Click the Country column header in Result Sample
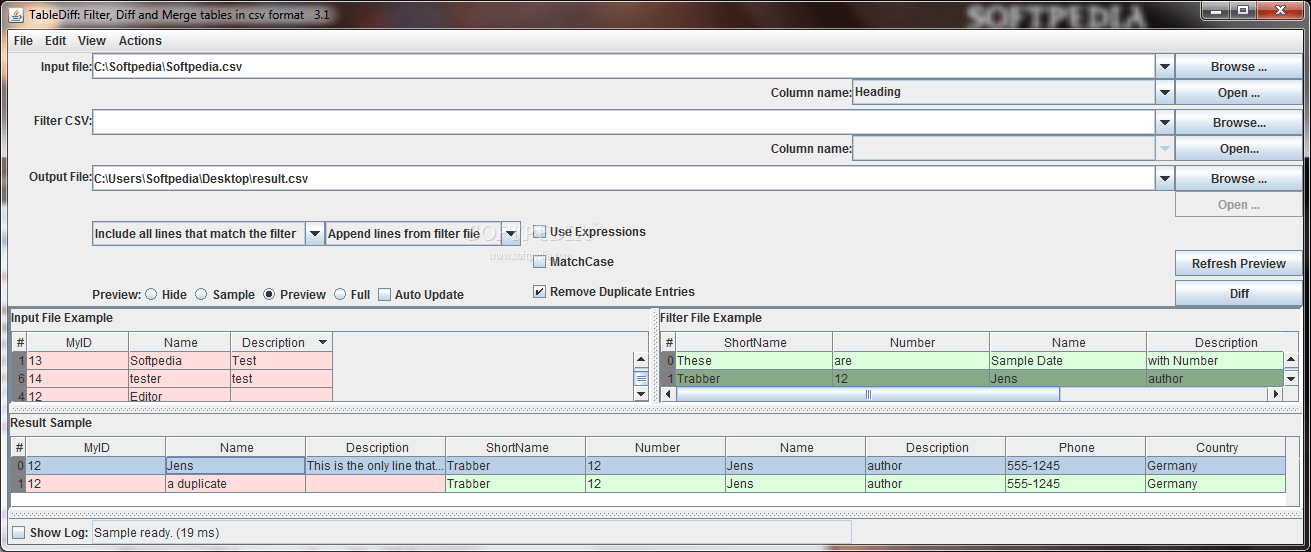Viewport: 1311px width, 552px height. 1216,448
